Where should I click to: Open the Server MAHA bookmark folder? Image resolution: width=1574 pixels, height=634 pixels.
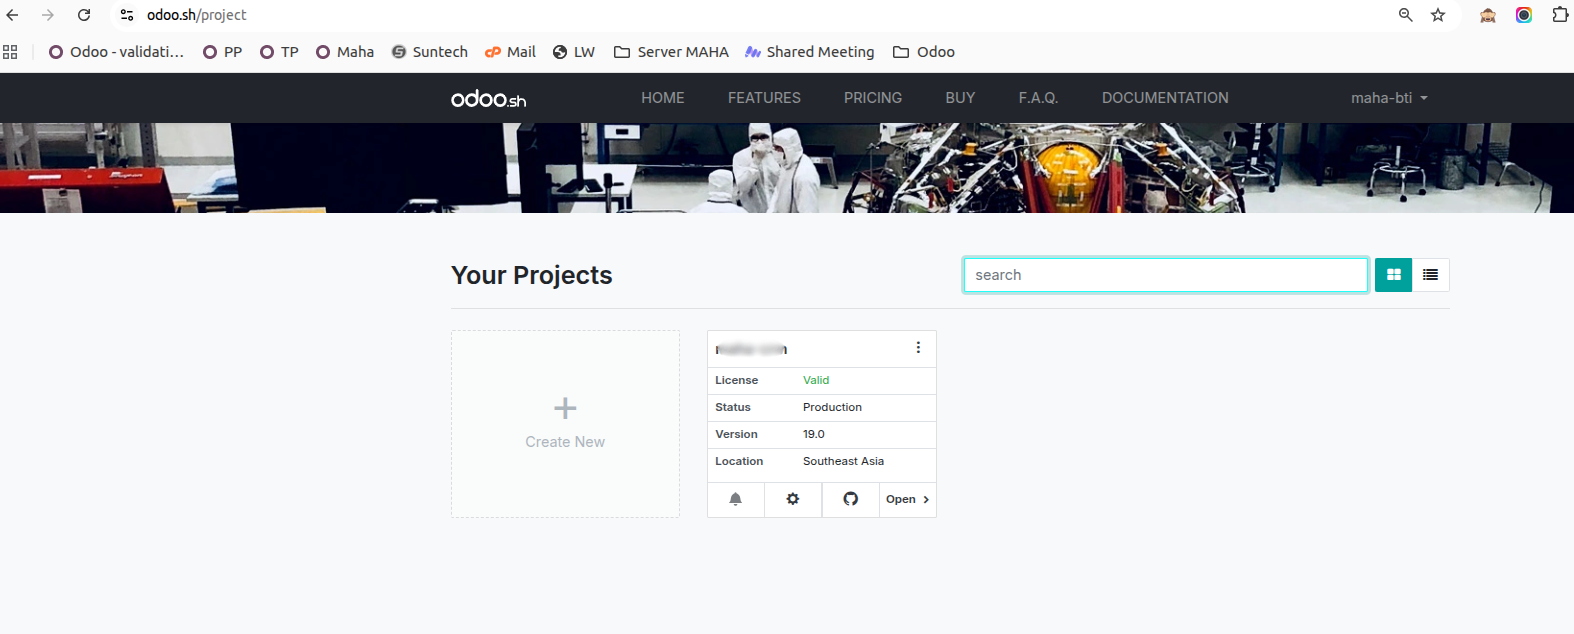[671, 52]
